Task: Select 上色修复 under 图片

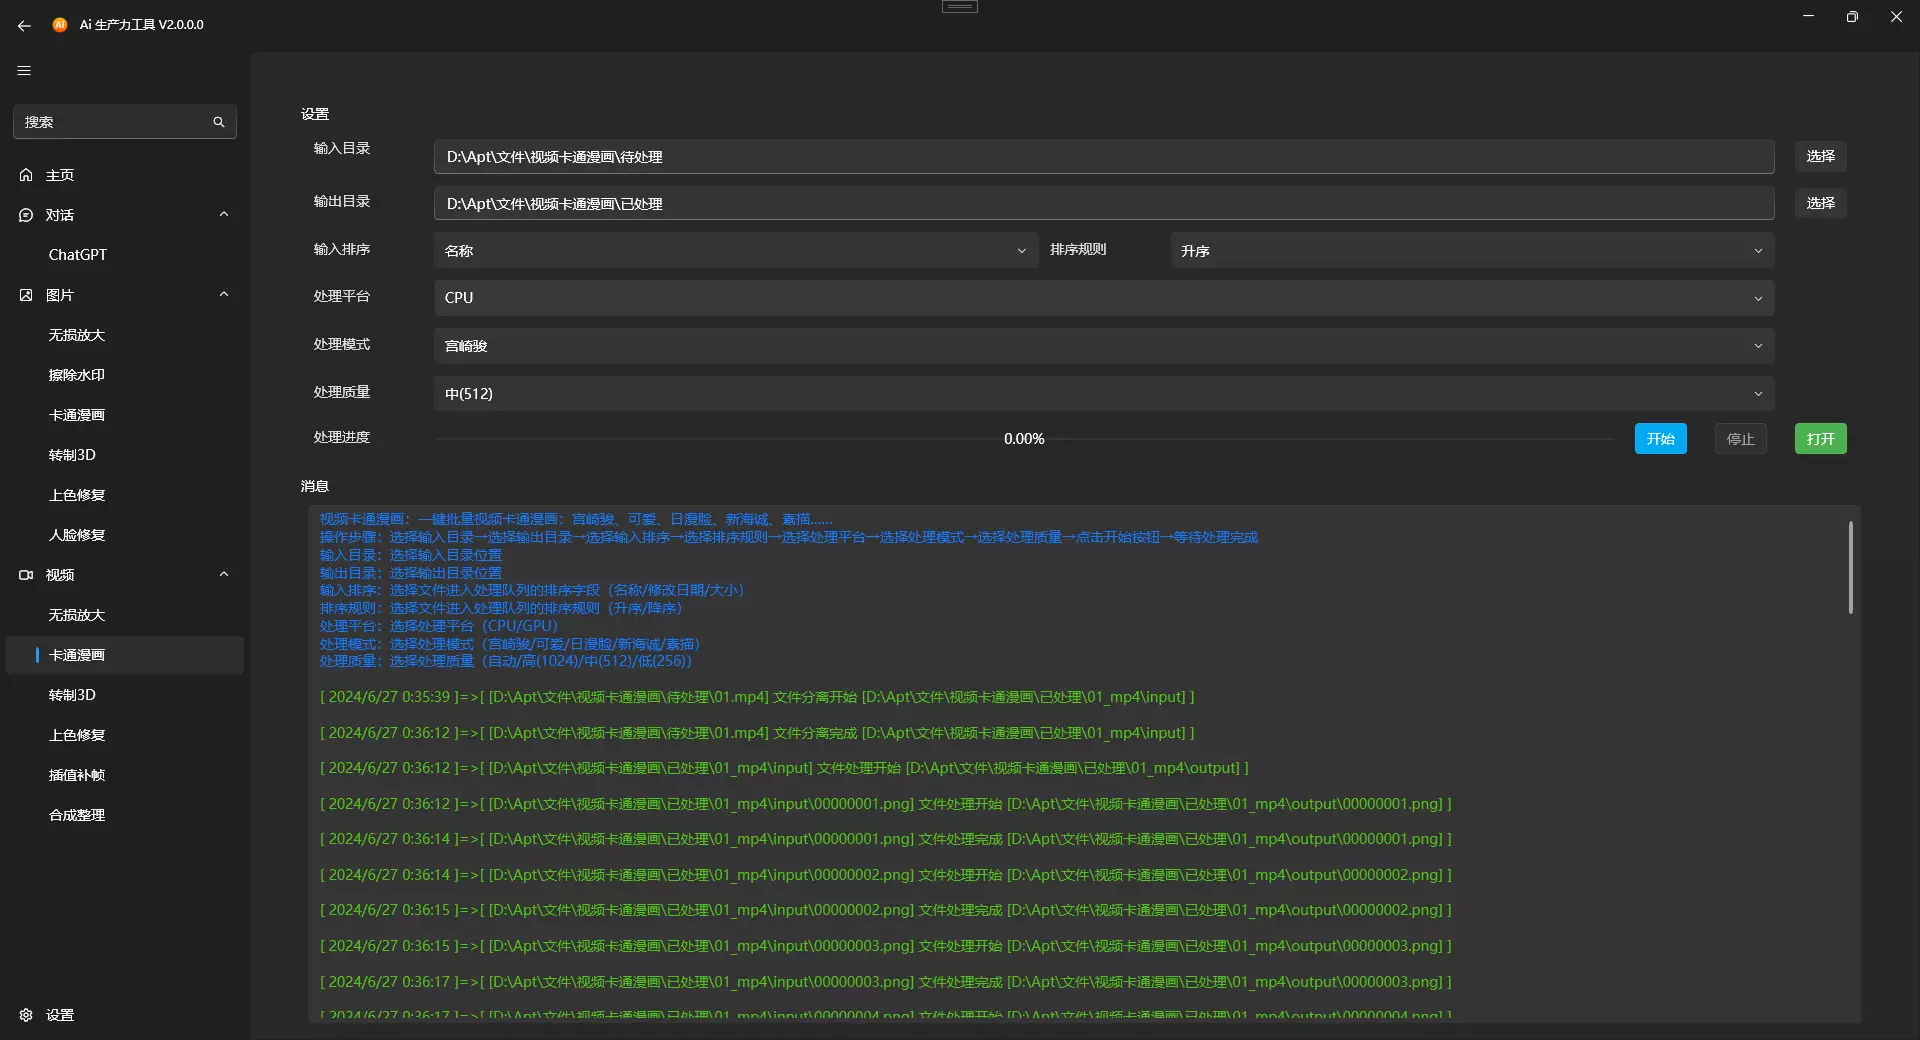Action: coord(125,495)
